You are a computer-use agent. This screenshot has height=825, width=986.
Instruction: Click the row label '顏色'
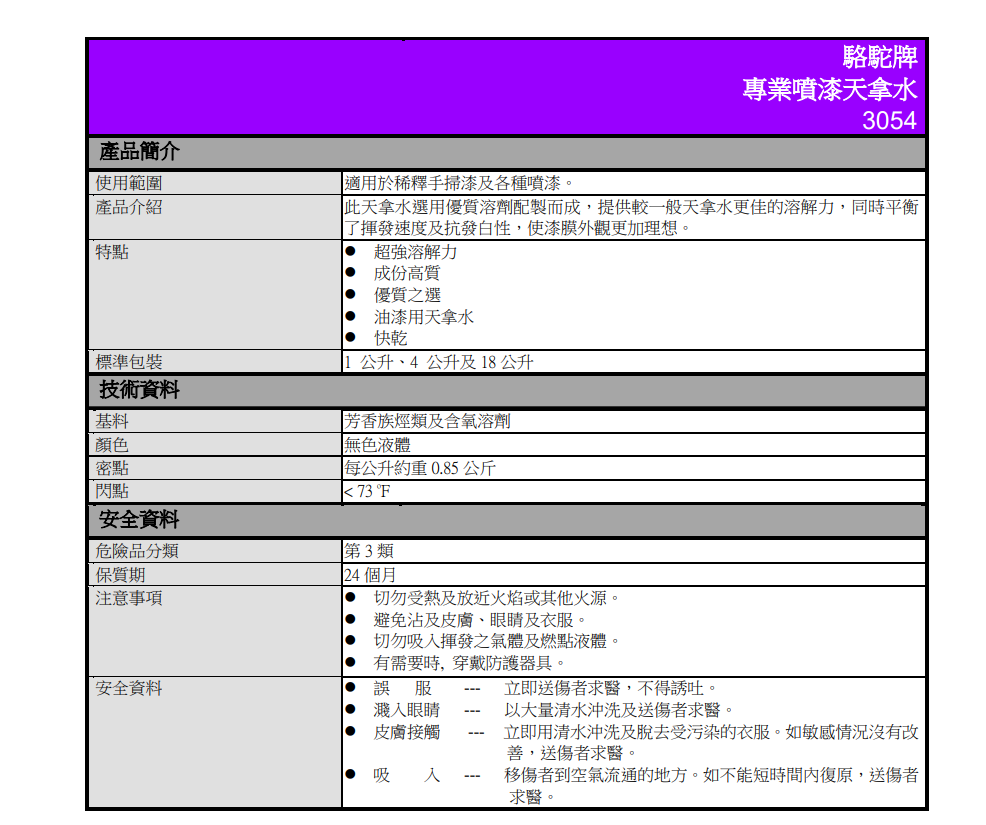click(x=112, y=445)
